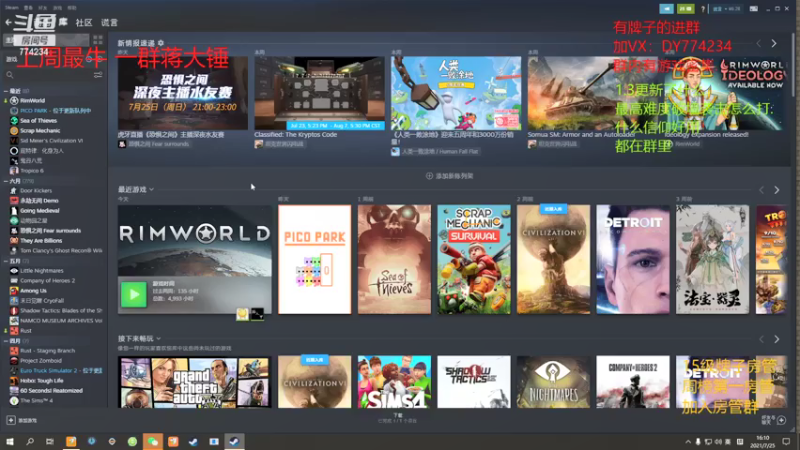The width and height of the screenshot is (800, 450).
Task: Open WeChat from the taskbar
Action: coord(153,441)
